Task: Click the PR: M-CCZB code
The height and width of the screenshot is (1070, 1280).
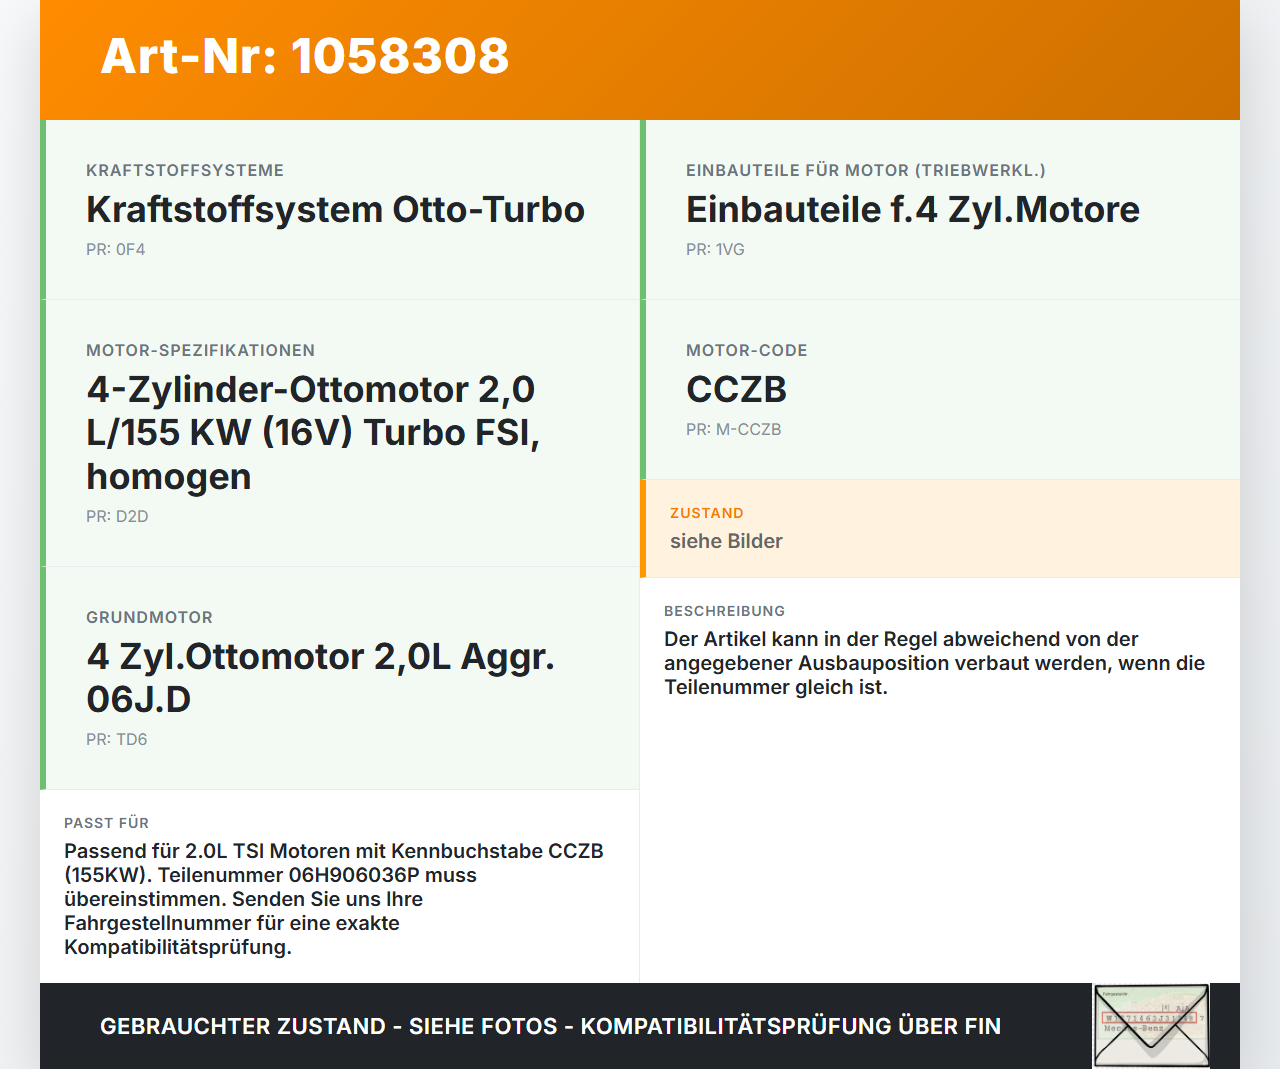Action: pos(734,429)
